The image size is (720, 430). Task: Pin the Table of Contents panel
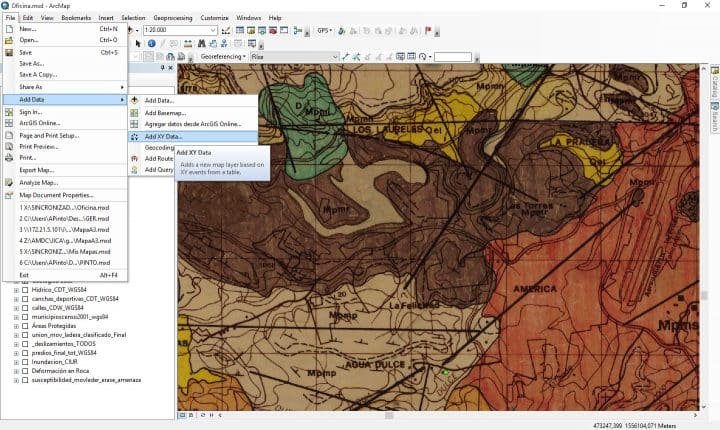(x=163, y=68)
